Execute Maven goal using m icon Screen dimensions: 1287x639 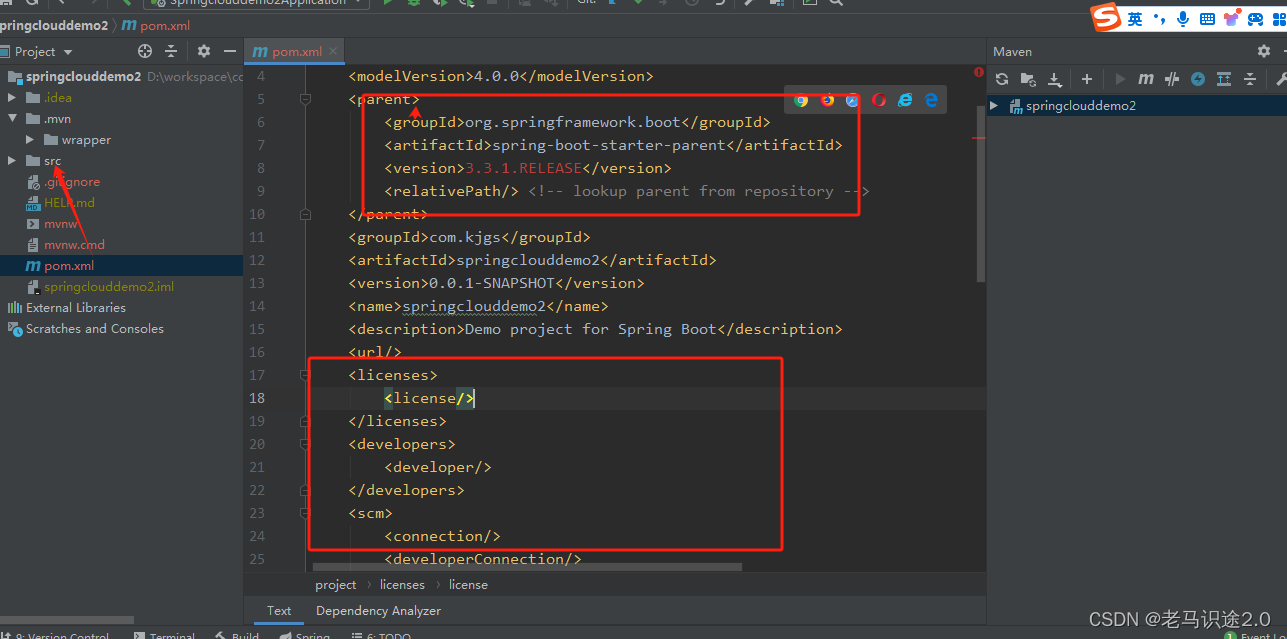pyautogui.click(x=1146, y=79)
